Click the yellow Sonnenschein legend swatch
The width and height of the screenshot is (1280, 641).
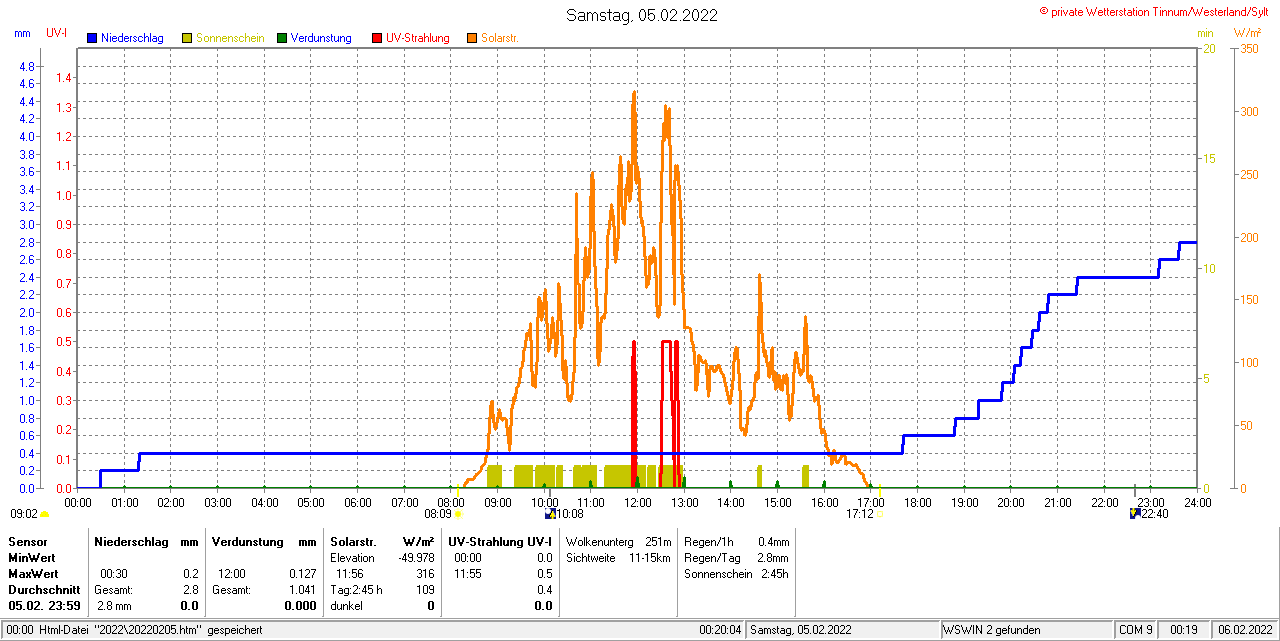(x=187, y=38)
